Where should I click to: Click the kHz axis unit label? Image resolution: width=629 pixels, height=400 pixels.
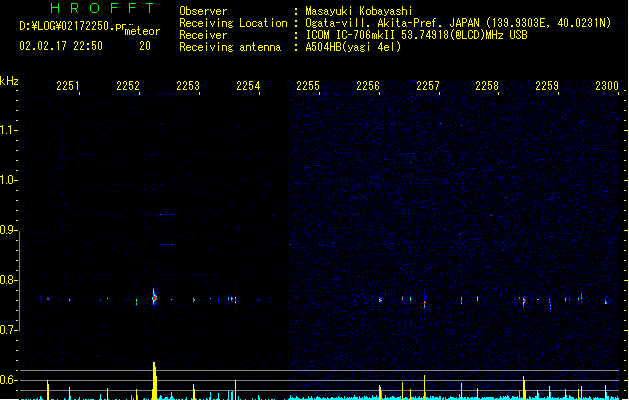pyautogui.click(x=9, y=81)
